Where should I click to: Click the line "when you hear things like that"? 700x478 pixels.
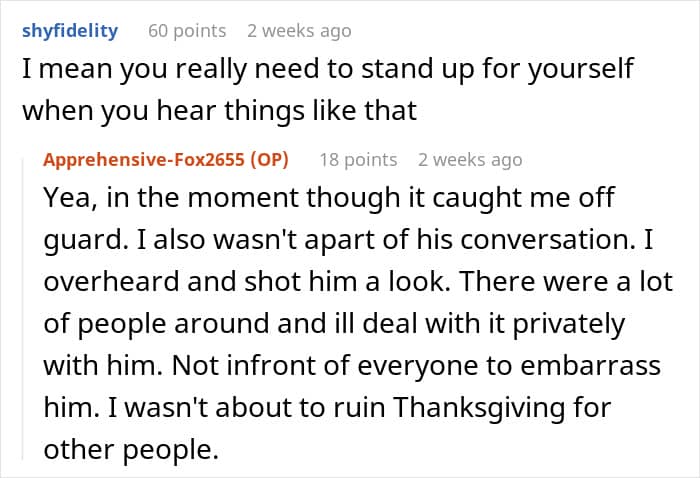[219, 111]
